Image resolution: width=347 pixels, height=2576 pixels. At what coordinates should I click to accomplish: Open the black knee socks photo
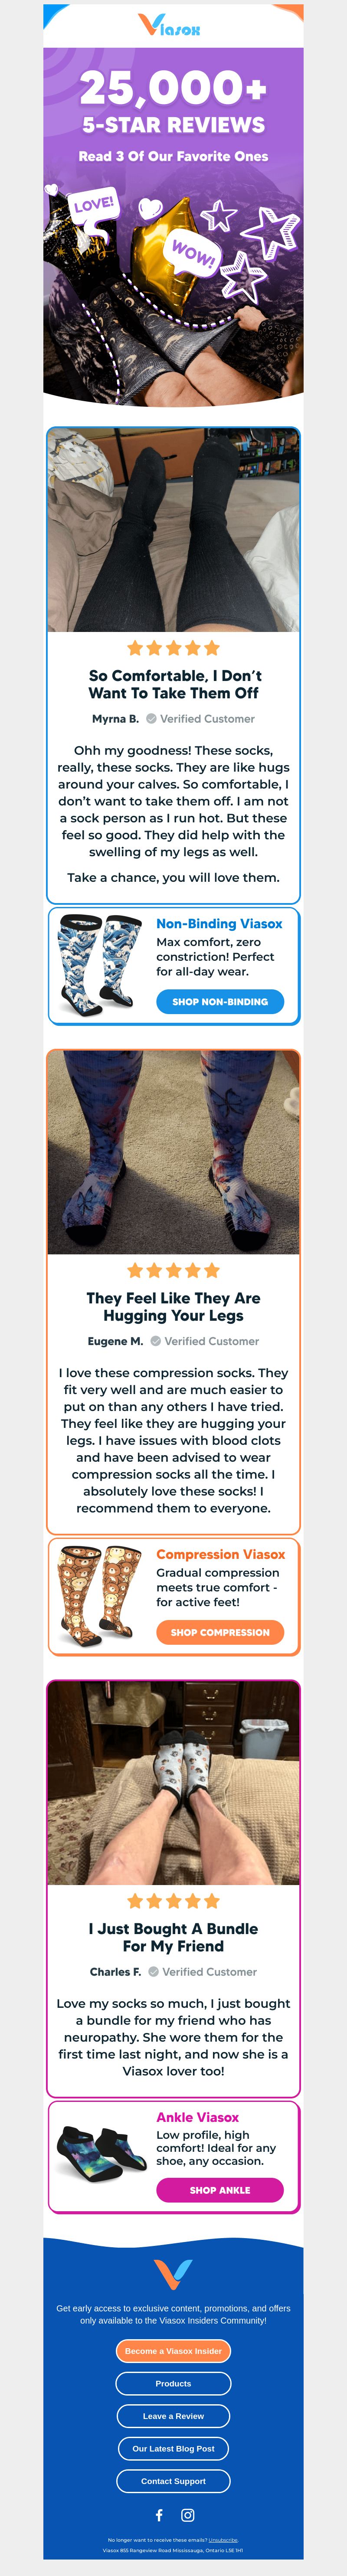(173, 530)
